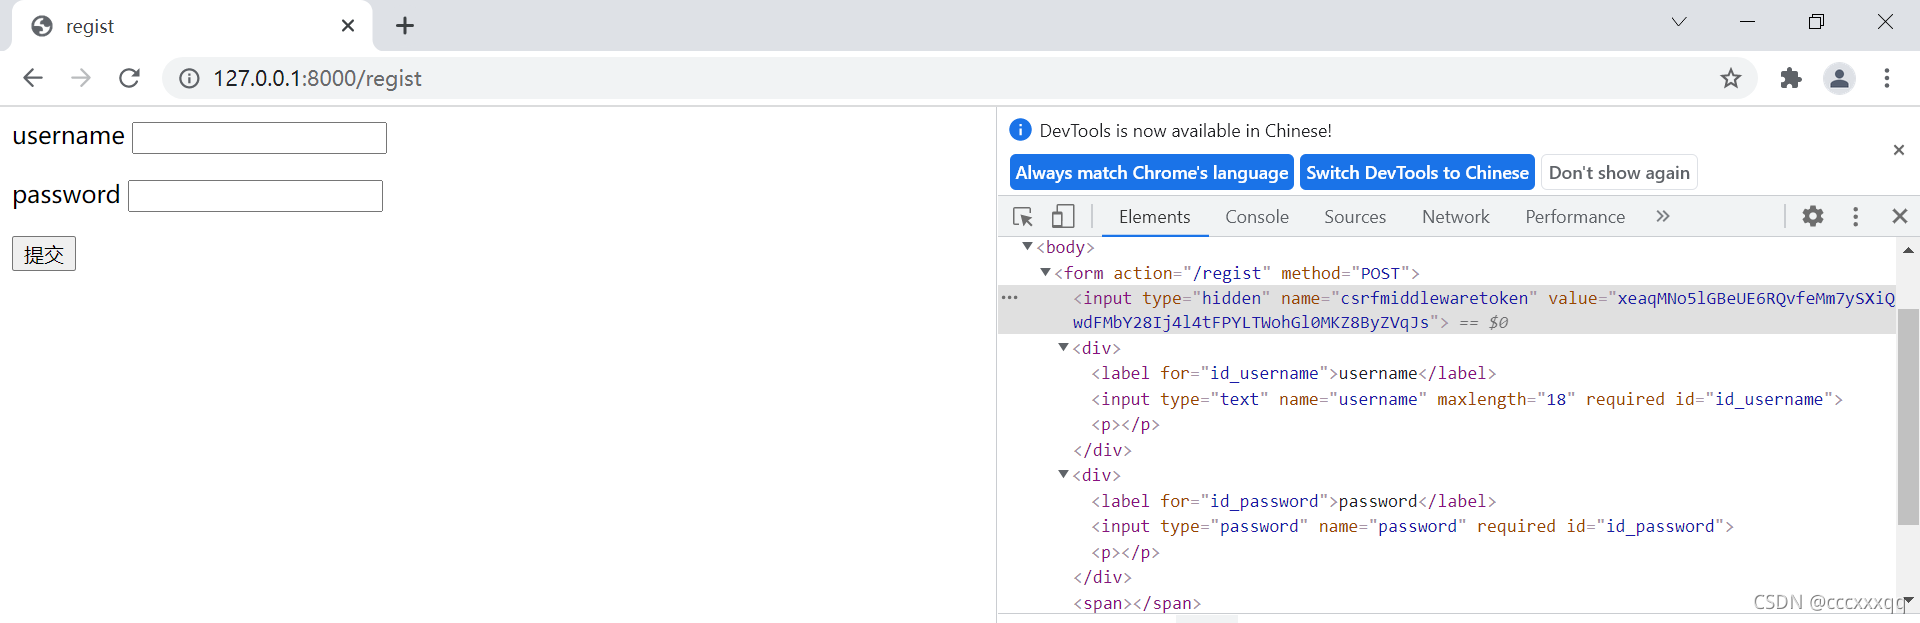Switch to the Network tab
Viewport: 1920px width, 623px height.
coord(1456,217)
